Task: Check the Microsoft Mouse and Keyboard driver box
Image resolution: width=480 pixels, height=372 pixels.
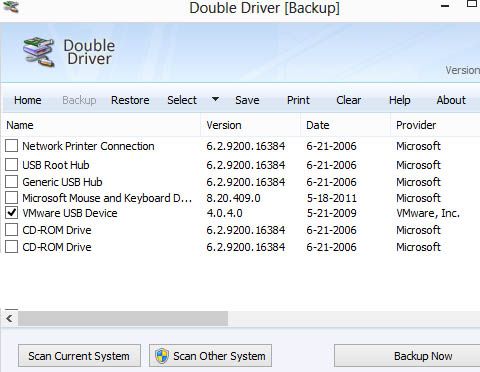Action: click(12, 198)
